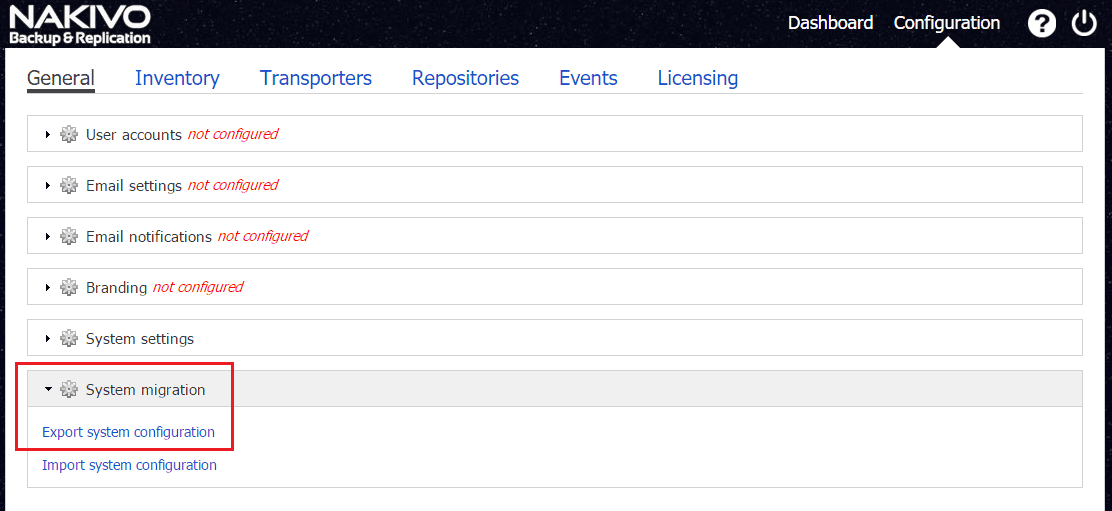Click 'not configured' next to Branding
Screen dimensions: 1112x511
198,287
